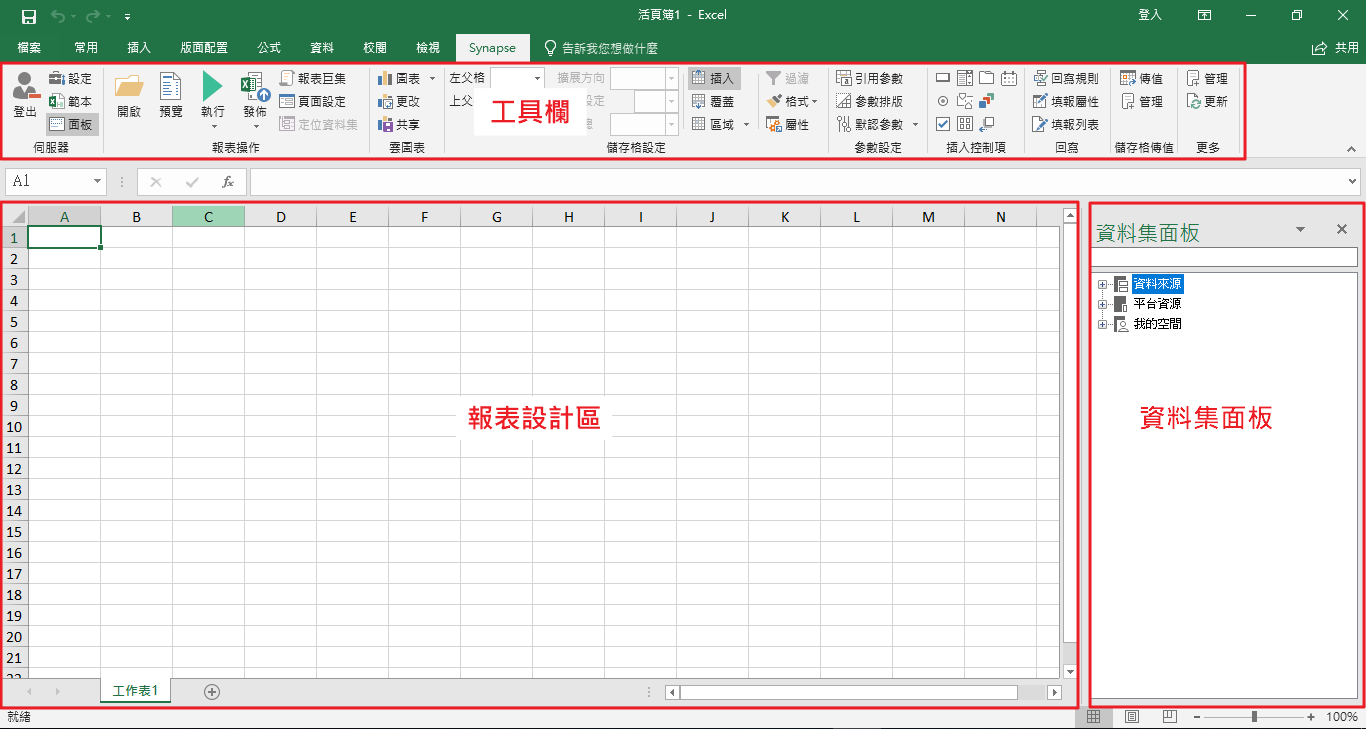Toggle the 面板 panel button

[x=72, y=125]
